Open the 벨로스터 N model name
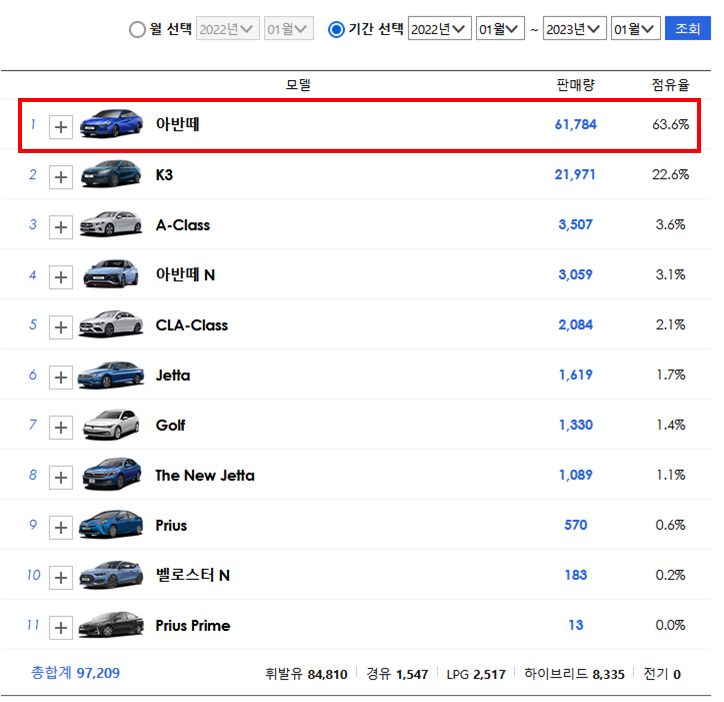 click(x=193, y=575)
